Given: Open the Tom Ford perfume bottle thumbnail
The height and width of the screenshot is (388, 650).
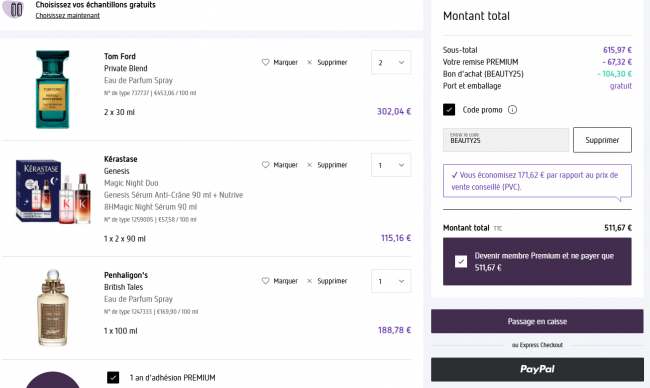Looking at the screenshot, I should click(53, 89).
